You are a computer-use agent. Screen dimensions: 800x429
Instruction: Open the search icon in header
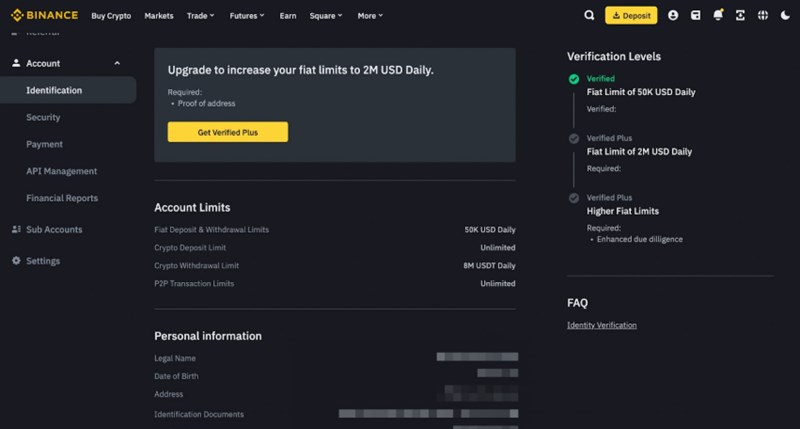click(589, 15)
